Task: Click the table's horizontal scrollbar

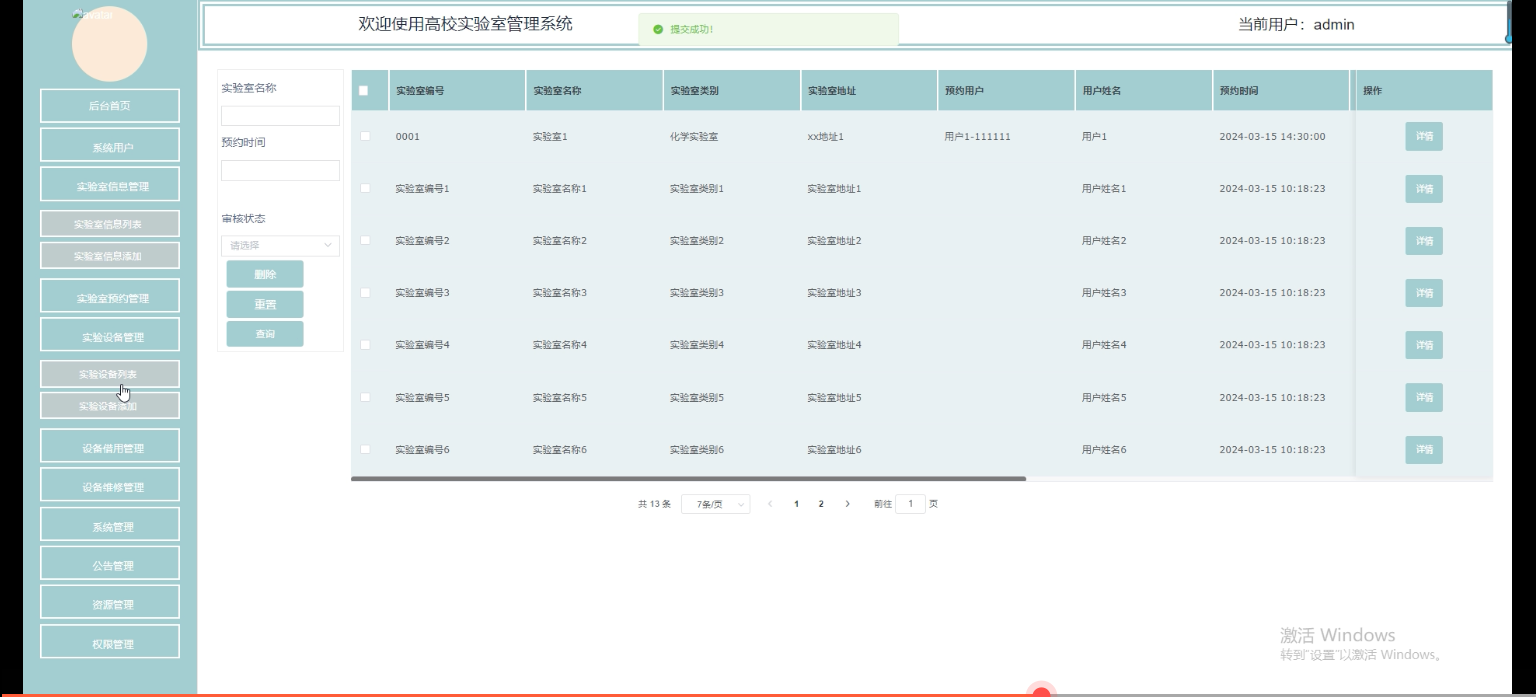Action: click(688, 479)
